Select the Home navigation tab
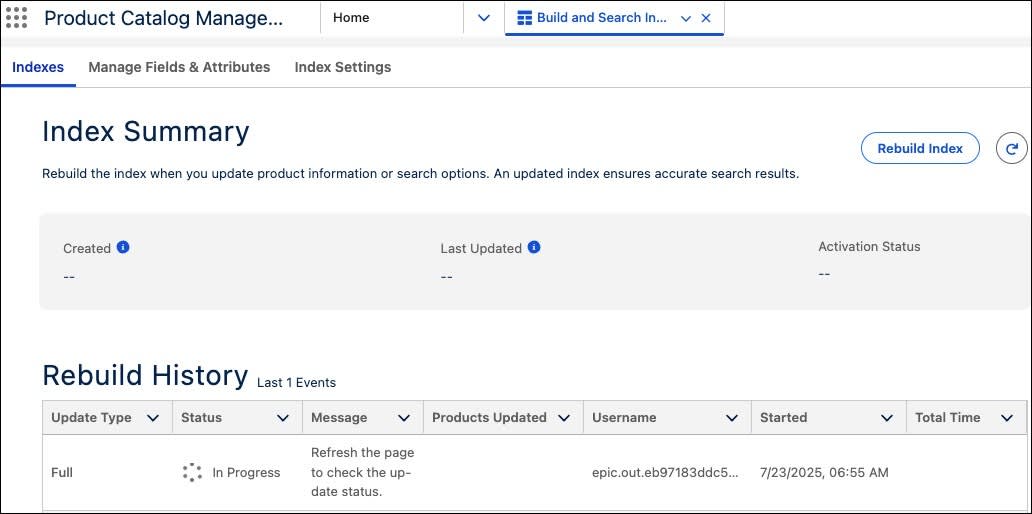This screenshot has height=514, width=1032. pos(351,18)
